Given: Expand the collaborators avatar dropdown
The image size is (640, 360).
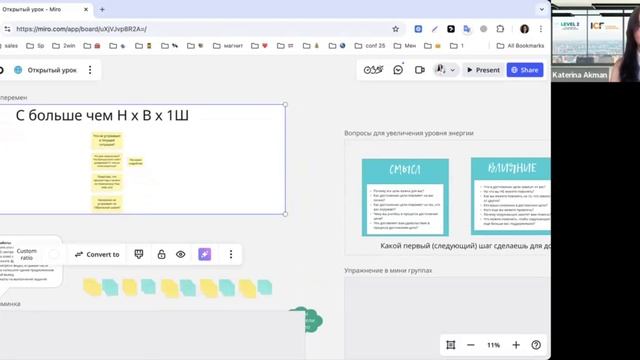Looking at the screenshot, I should pos(453,70).
